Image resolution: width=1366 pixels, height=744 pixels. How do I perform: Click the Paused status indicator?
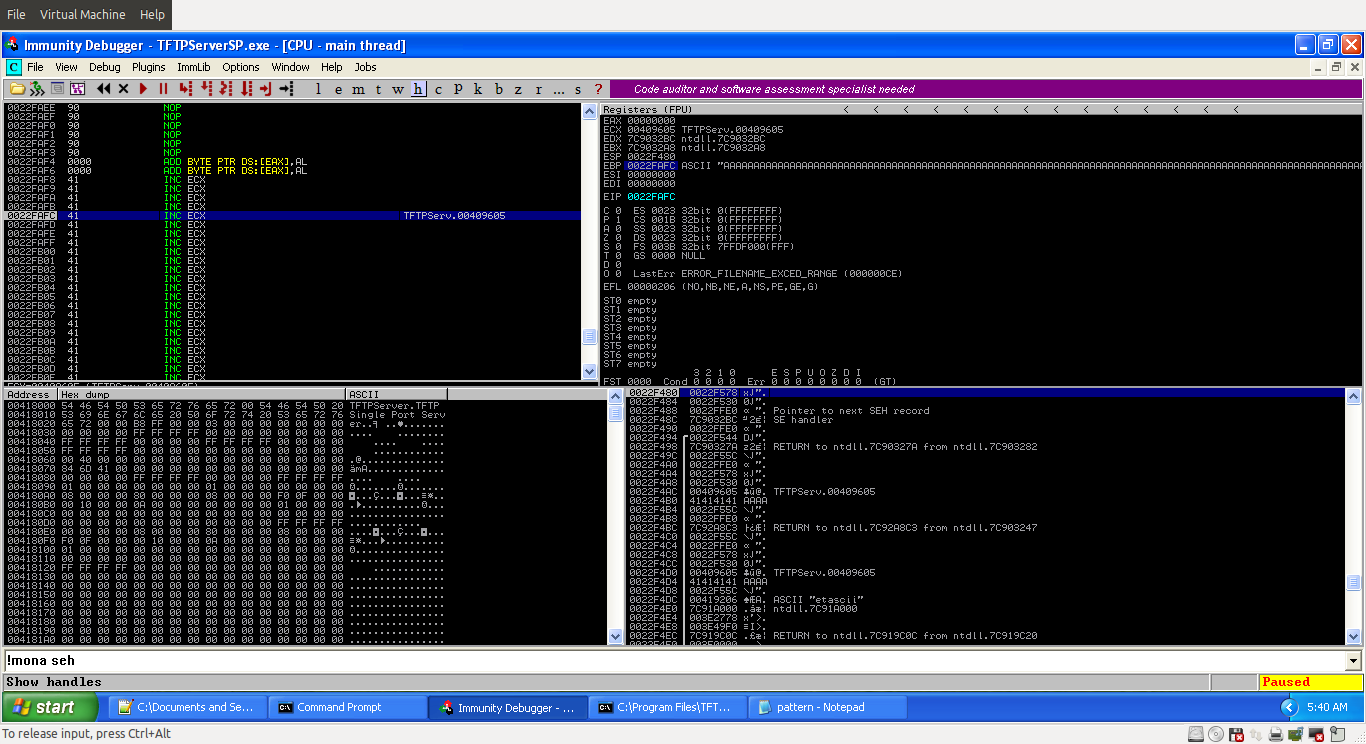tap(1310, 682)
